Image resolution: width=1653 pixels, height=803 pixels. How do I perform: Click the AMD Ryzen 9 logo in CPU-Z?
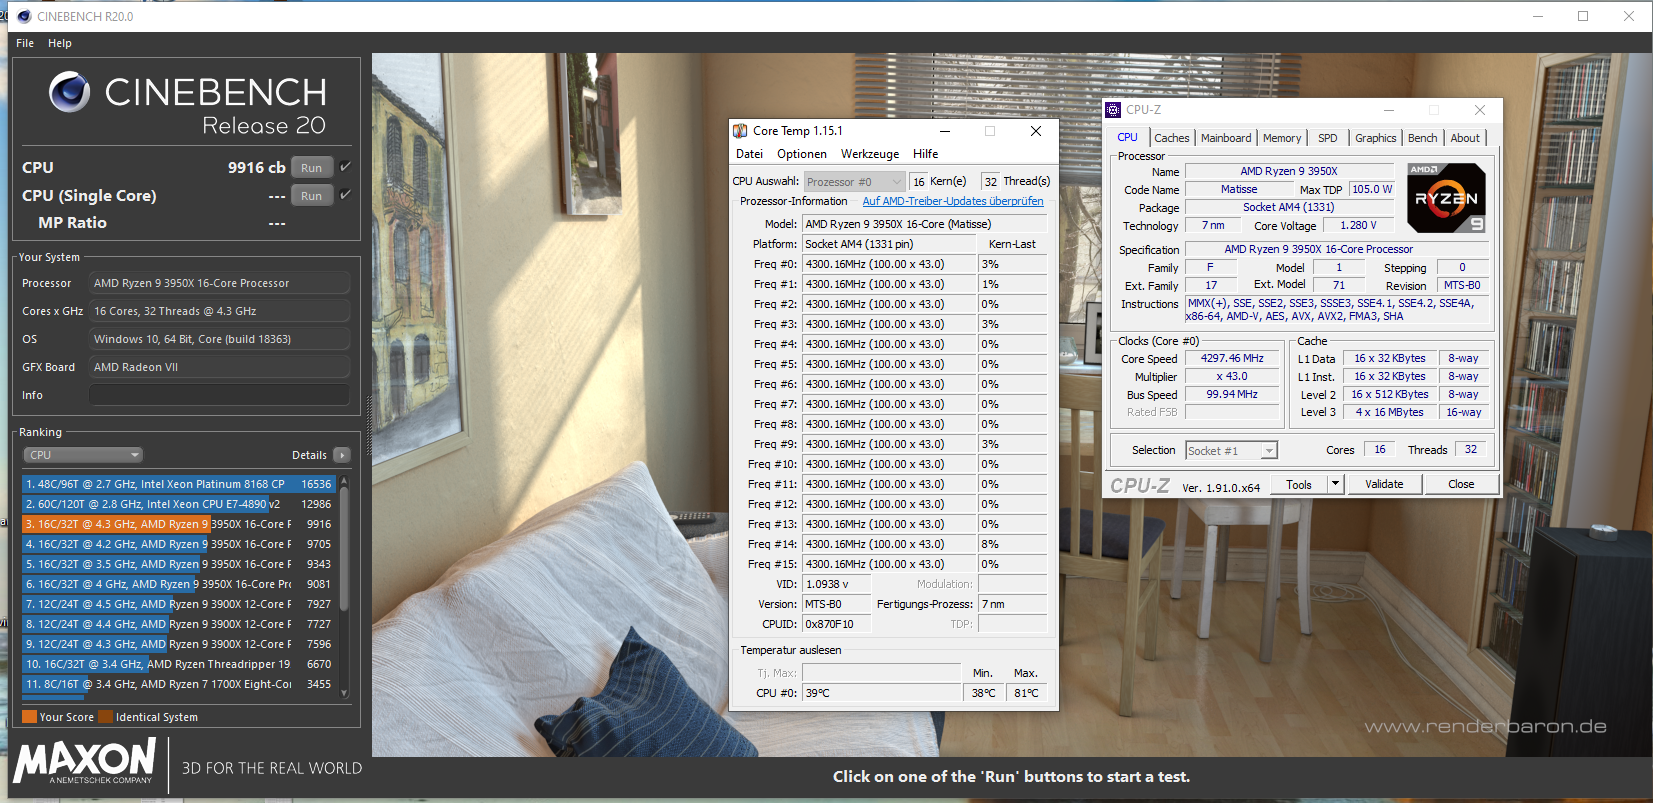[1446, 198]
